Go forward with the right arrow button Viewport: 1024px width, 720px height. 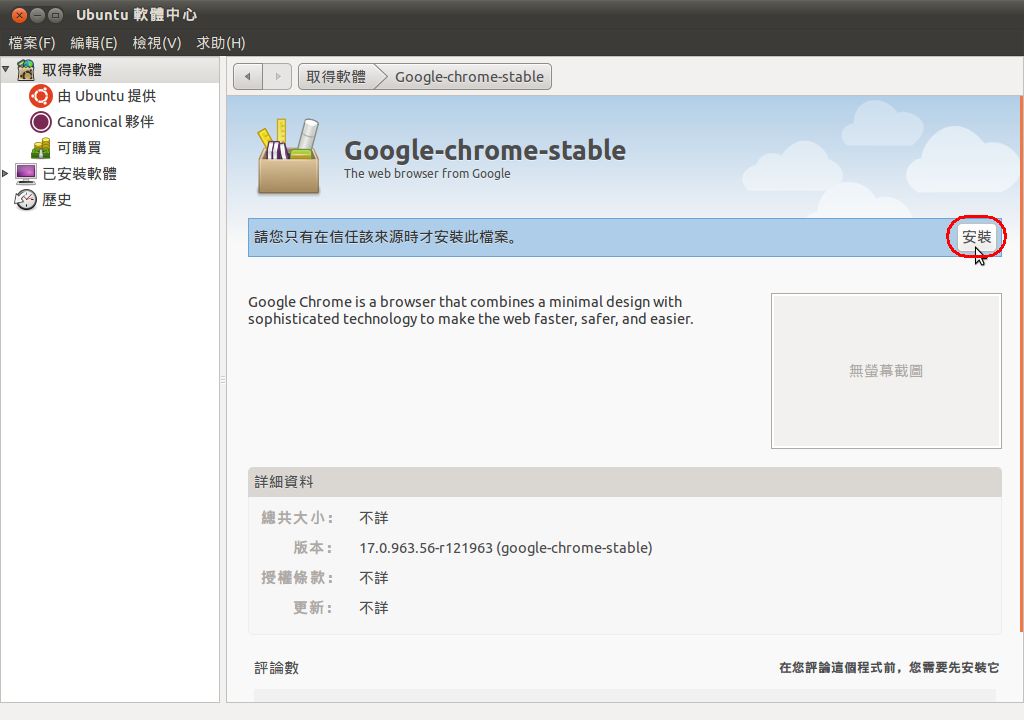tap(278, 76)
